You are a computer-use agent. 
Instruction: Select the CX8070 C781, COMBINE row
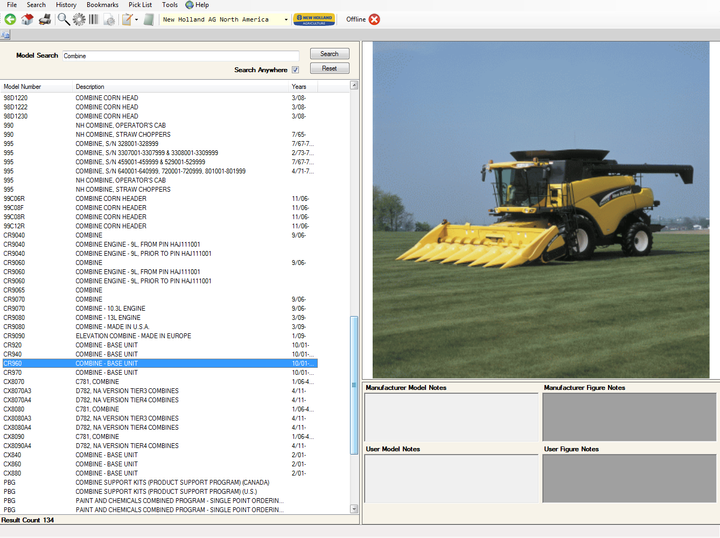[159, 382]
